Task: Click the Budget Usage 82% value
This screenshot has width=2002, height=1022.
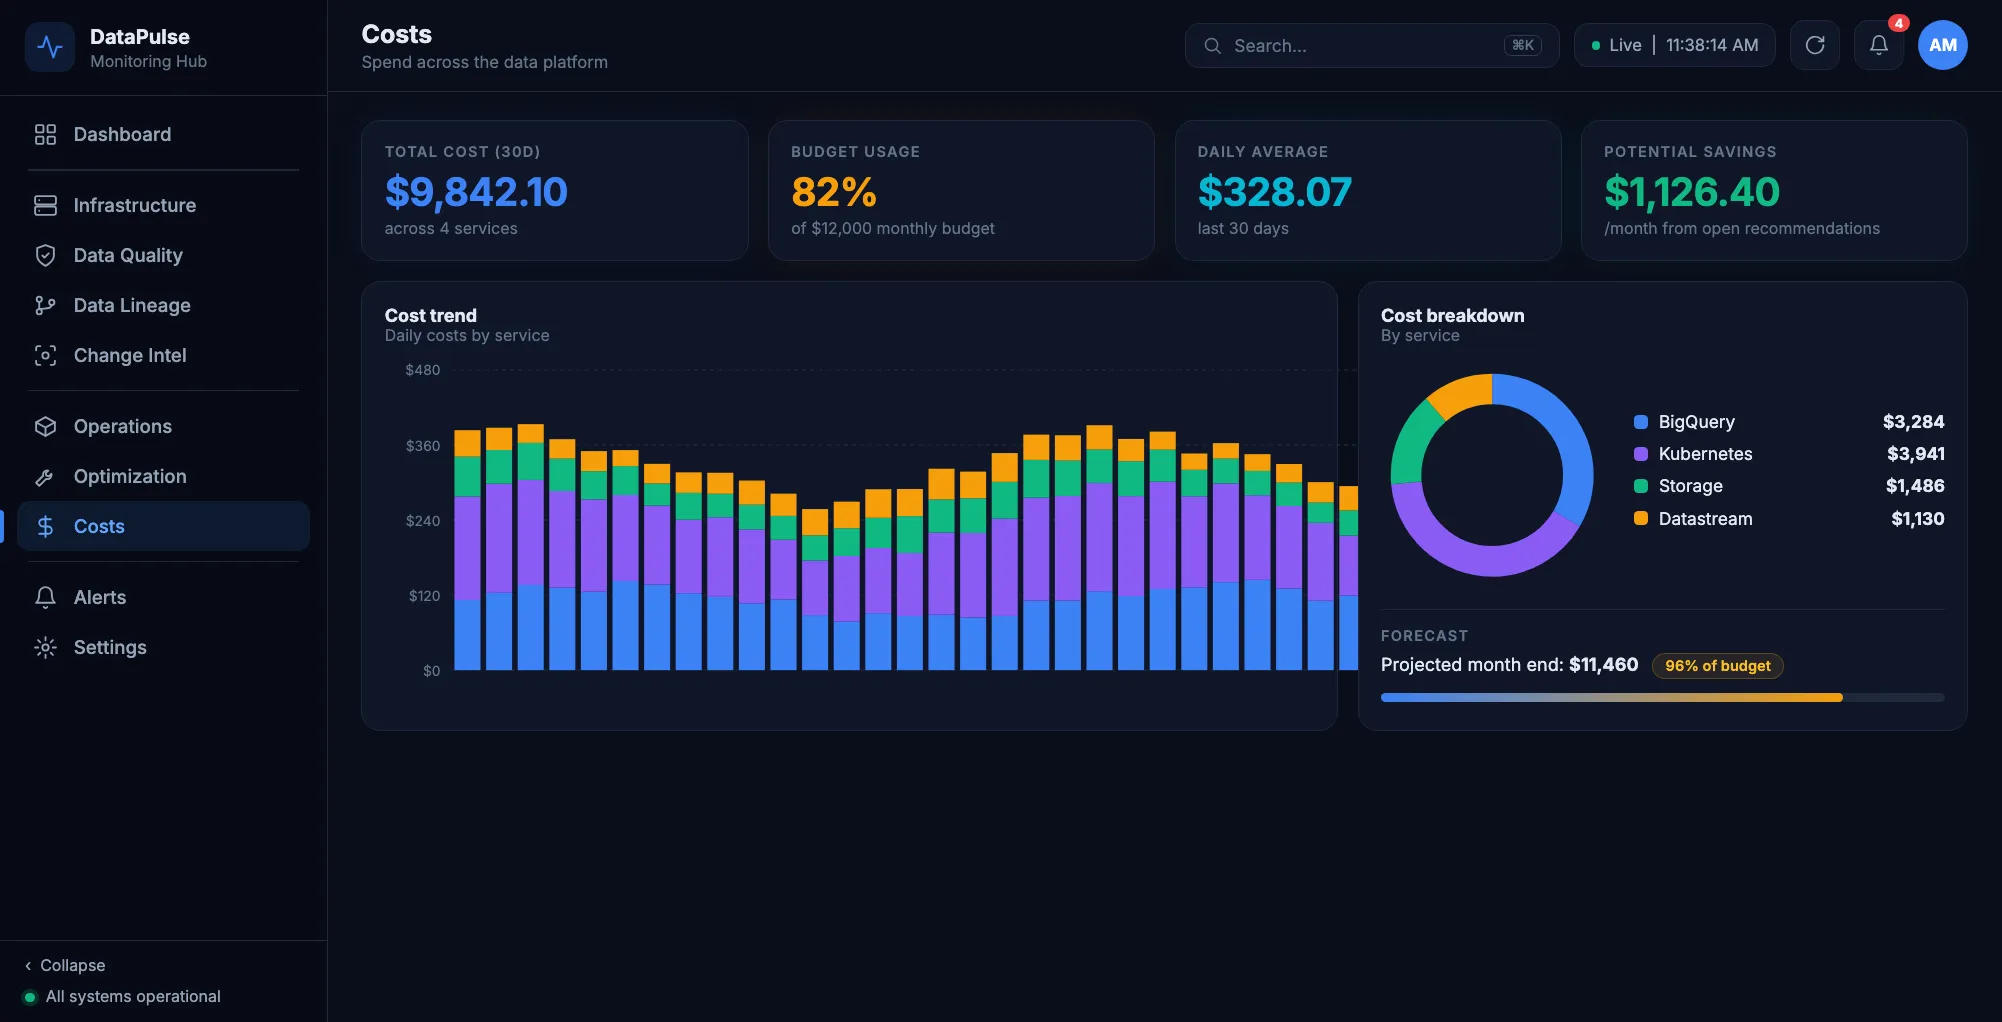Action: (x=834, y=191)
